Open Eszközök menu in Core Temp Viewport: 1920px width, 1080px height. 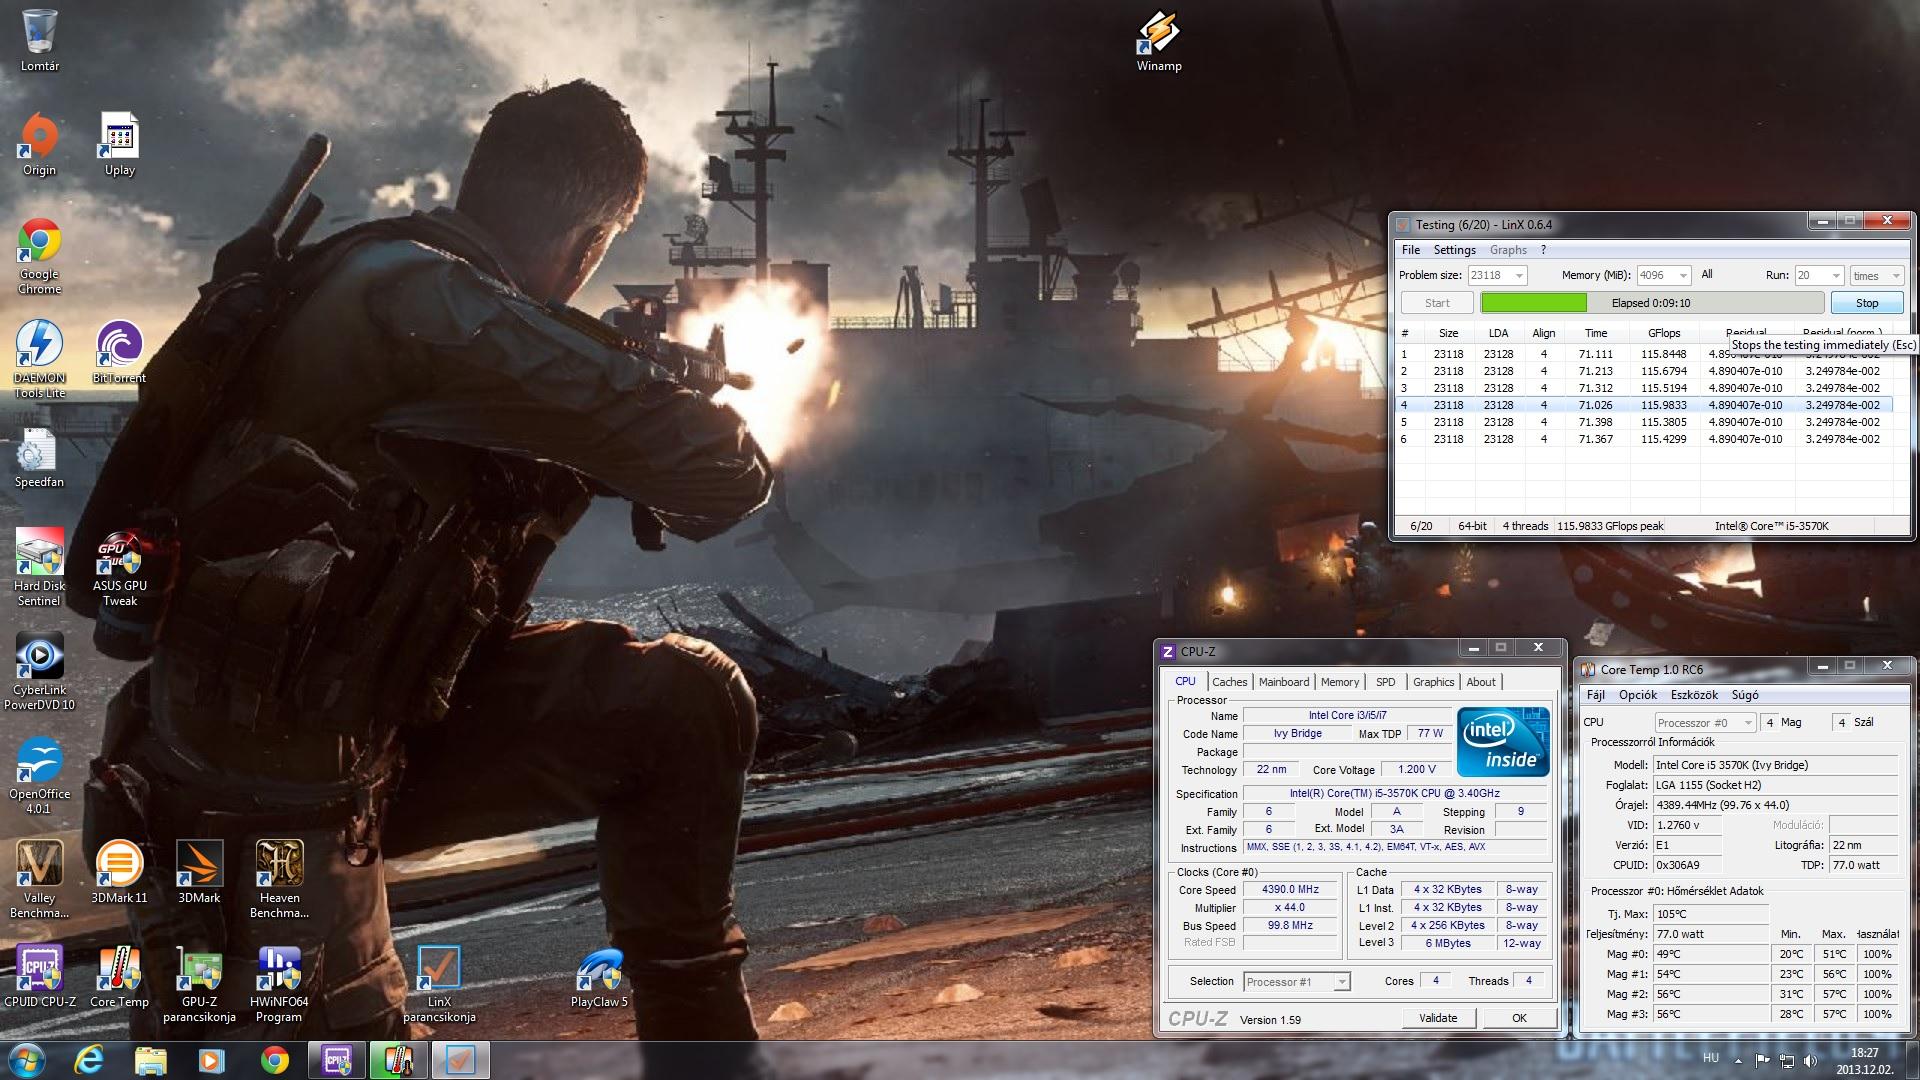[x=1694, y=695]
